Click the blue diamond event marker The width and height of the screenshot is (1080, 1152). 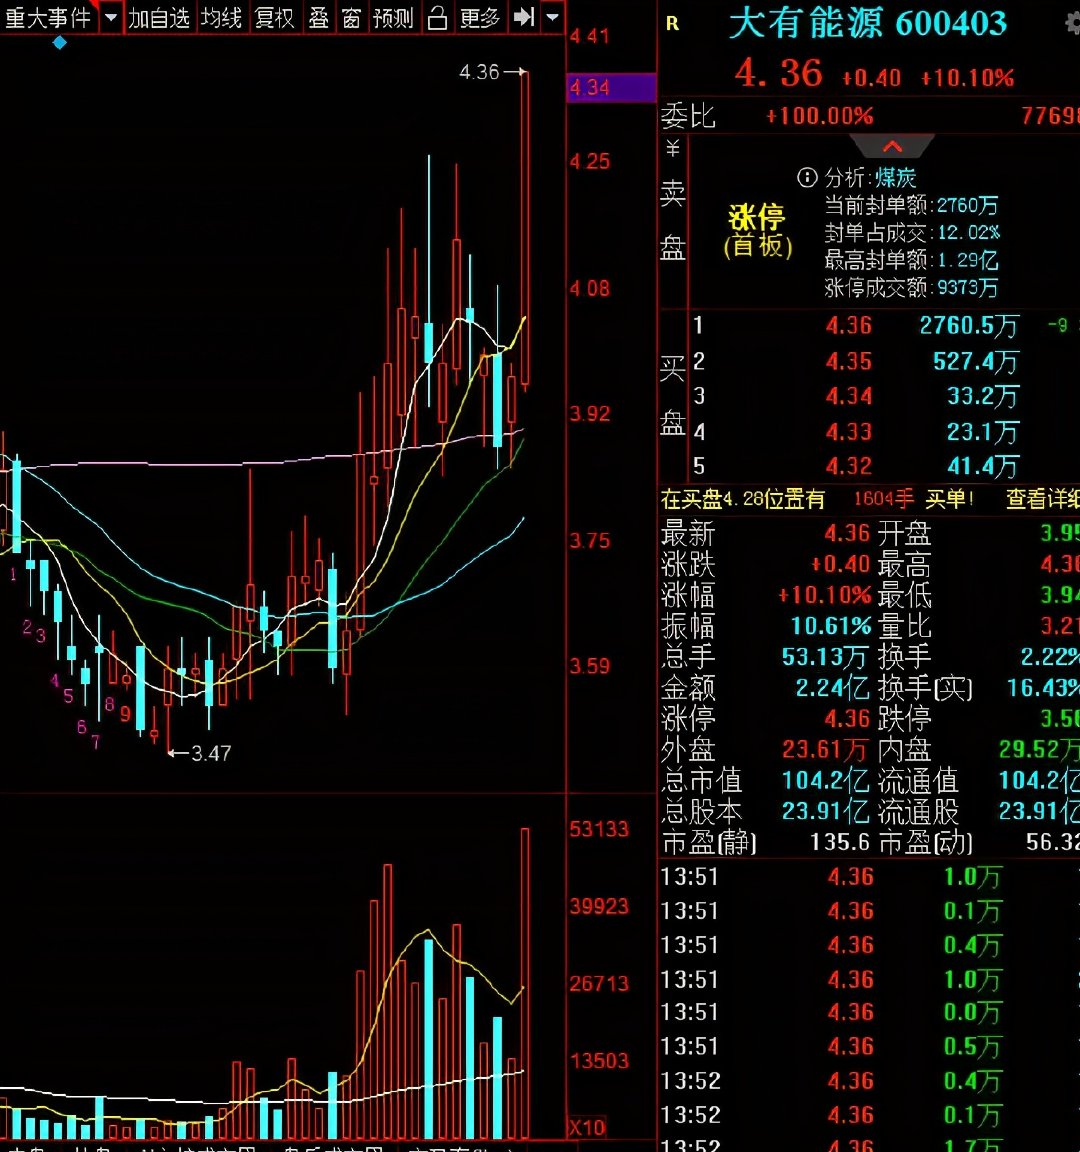(60, 43)
